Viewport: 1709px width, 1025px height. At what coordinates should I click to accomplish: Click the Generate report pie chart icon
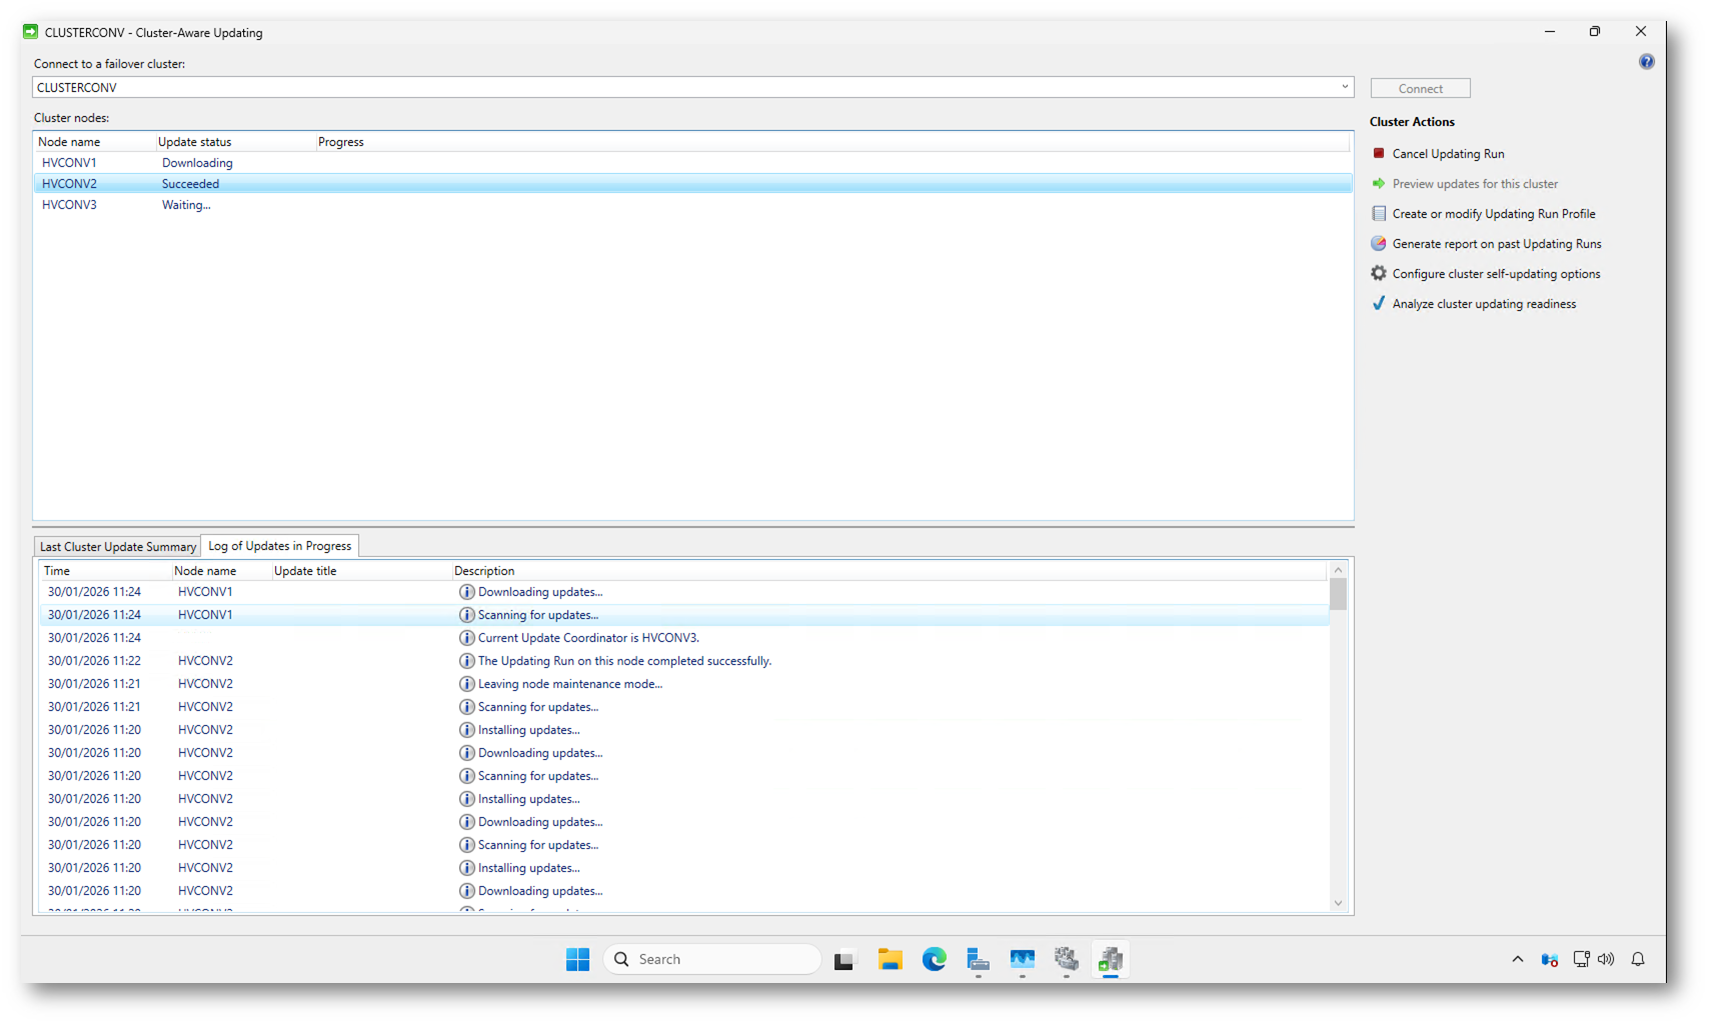(x=1378, y=243)
